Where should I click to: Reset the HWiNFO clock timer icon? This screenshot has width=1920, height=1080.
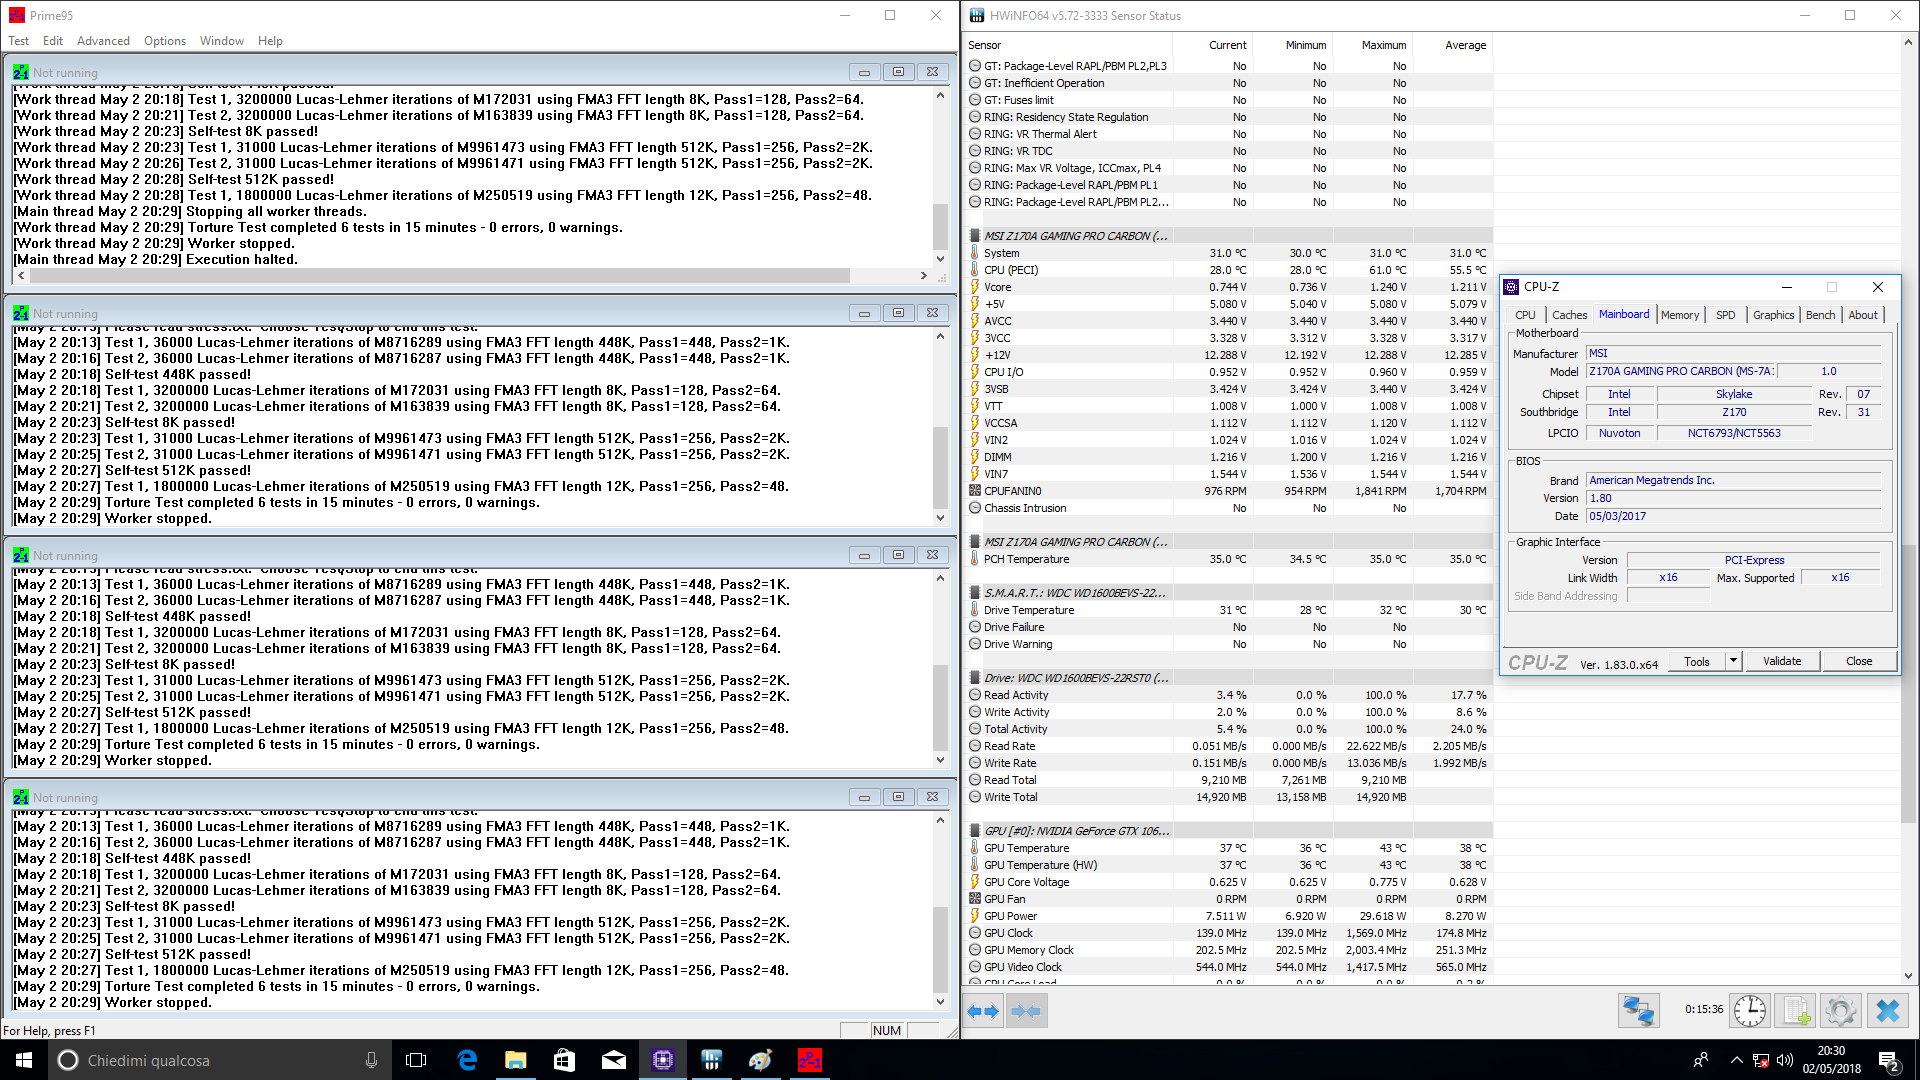click(1749, 1011)
